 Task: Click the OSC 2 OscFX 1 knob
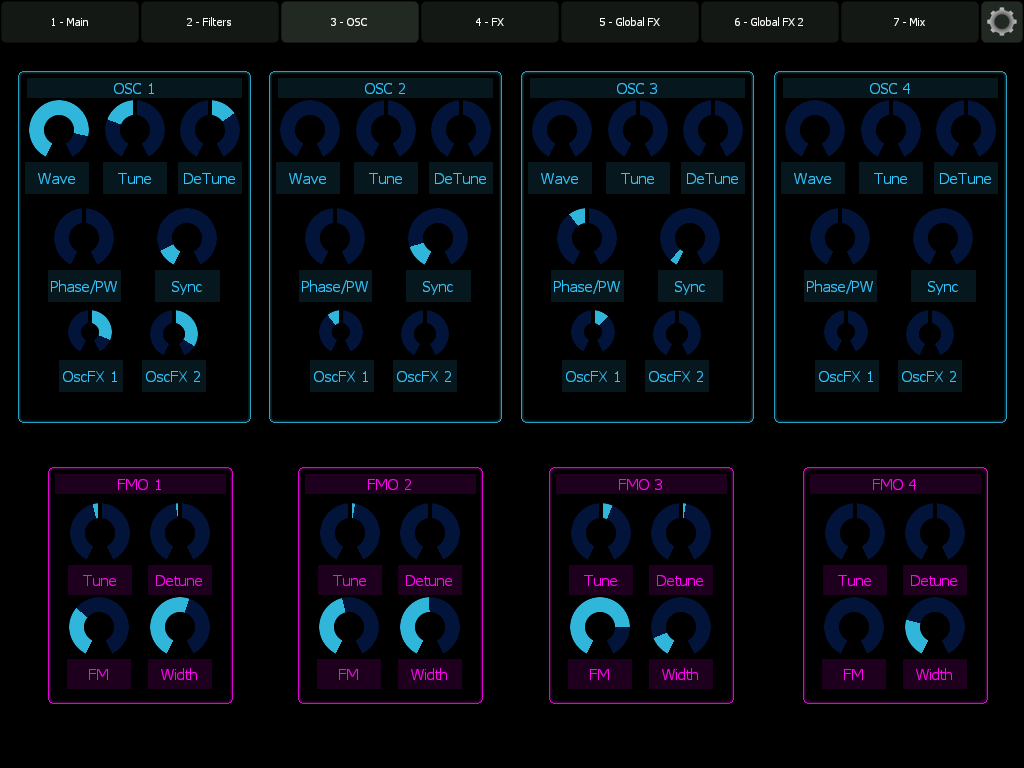click(x=341, y=332)
